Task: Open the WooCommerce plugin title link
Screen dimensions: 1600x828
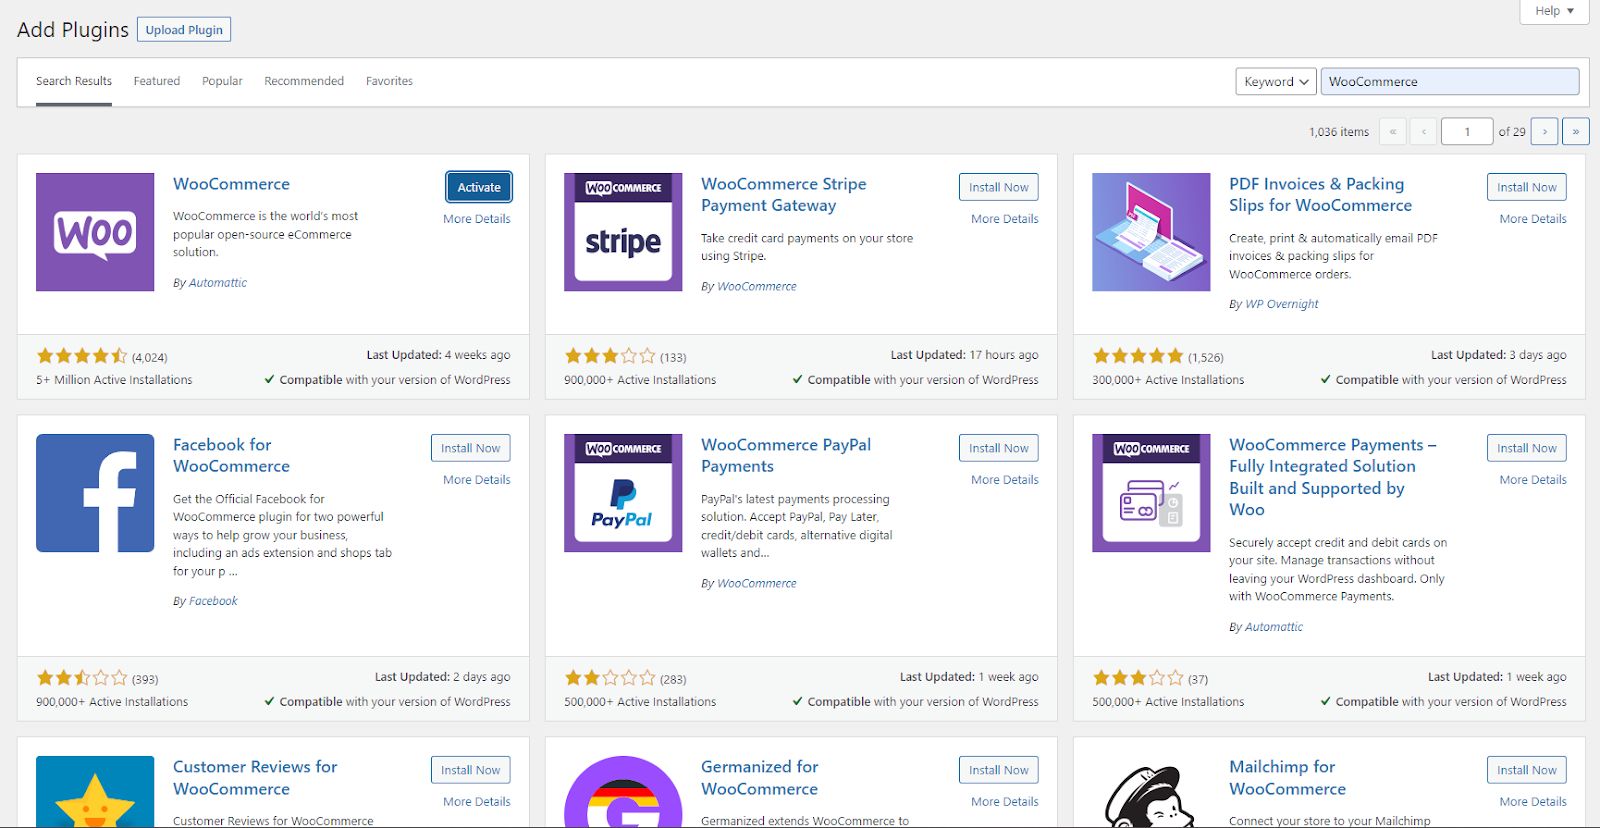Action: (x=231, y=184)
